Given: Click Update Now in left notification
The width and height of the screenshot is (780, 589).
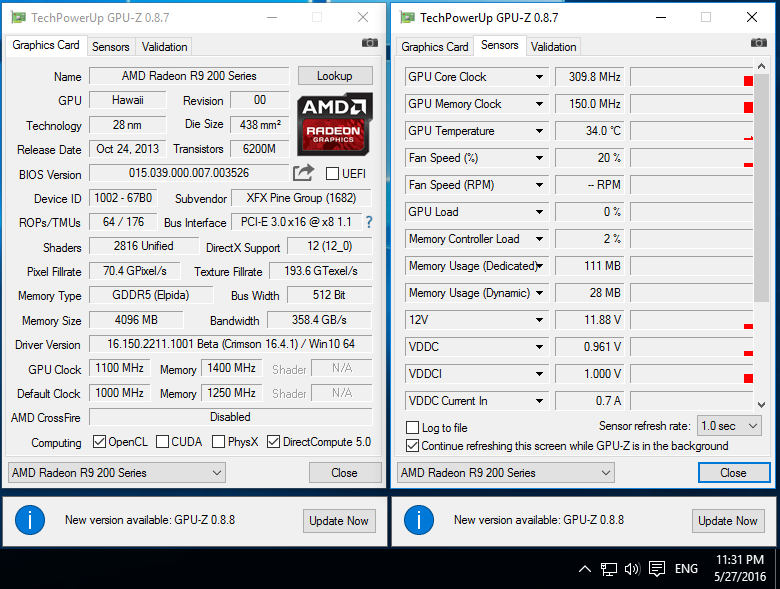Looking at the screenshot, I should click(339, 521).
